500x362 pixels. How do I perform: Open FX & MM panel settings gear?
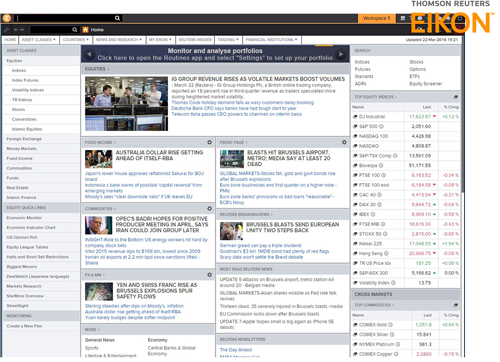point(209,275)
